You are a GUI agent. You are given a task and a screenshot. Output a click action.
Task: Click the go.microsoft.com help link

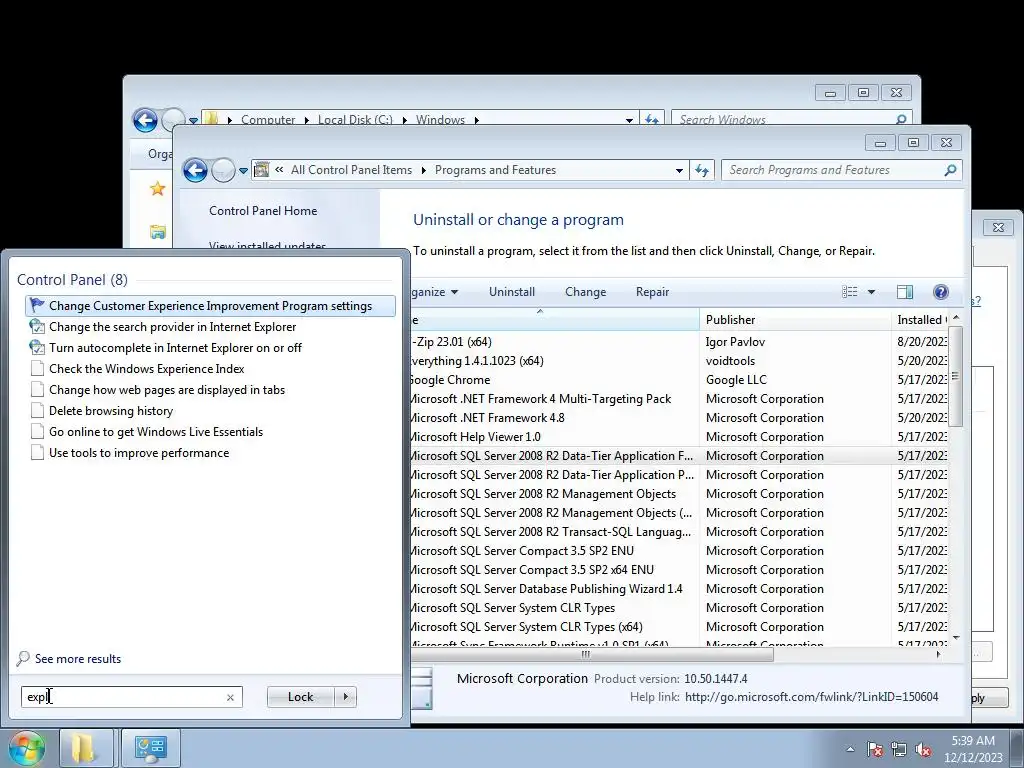pos(811,697)
